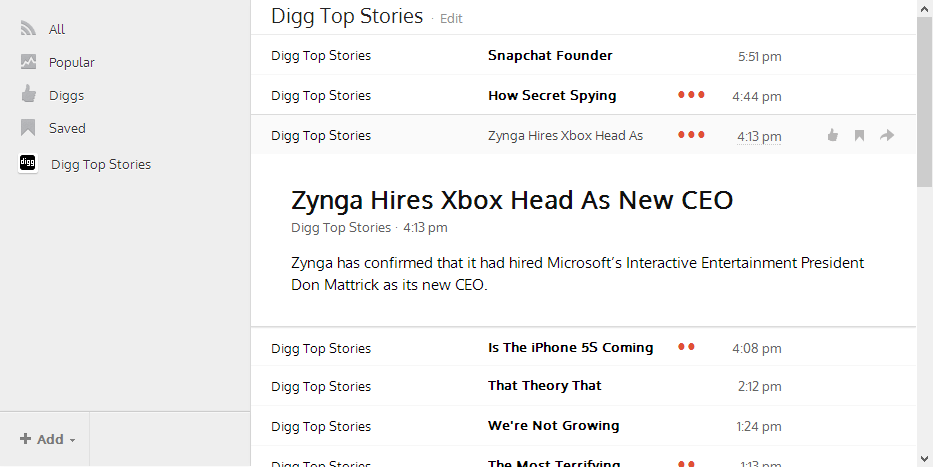Click the 2:12 pm time on That Theory row
This screenshot has width=933, height=467.
[x=760, y=387]
